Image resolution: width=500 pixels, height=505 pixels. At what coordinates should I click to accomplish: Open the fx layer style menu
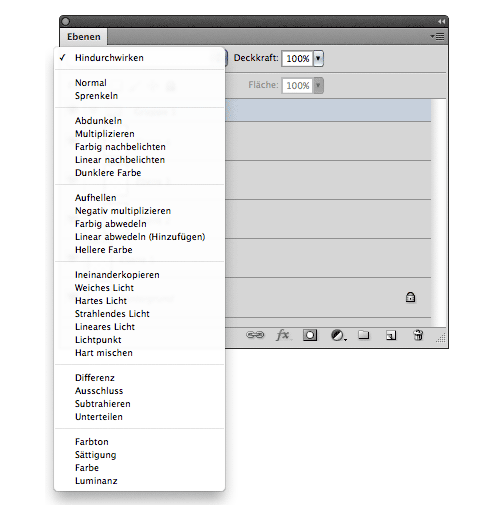click(283, 335)
